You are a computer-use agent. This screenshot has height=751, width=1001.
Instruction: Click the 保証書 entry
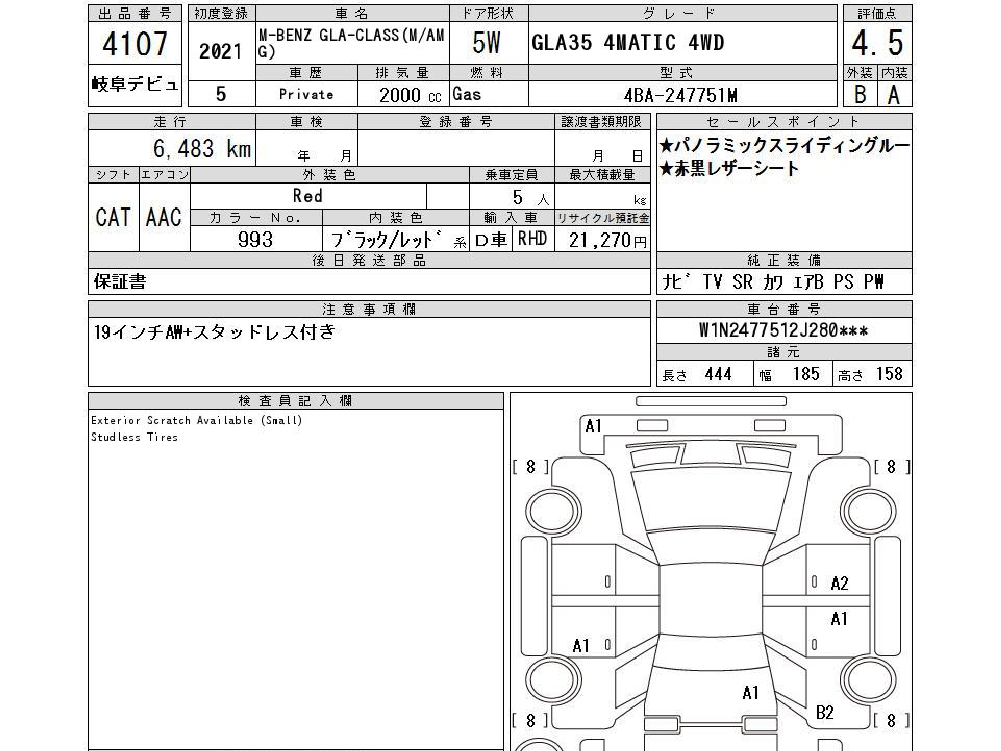pos(120,282)
